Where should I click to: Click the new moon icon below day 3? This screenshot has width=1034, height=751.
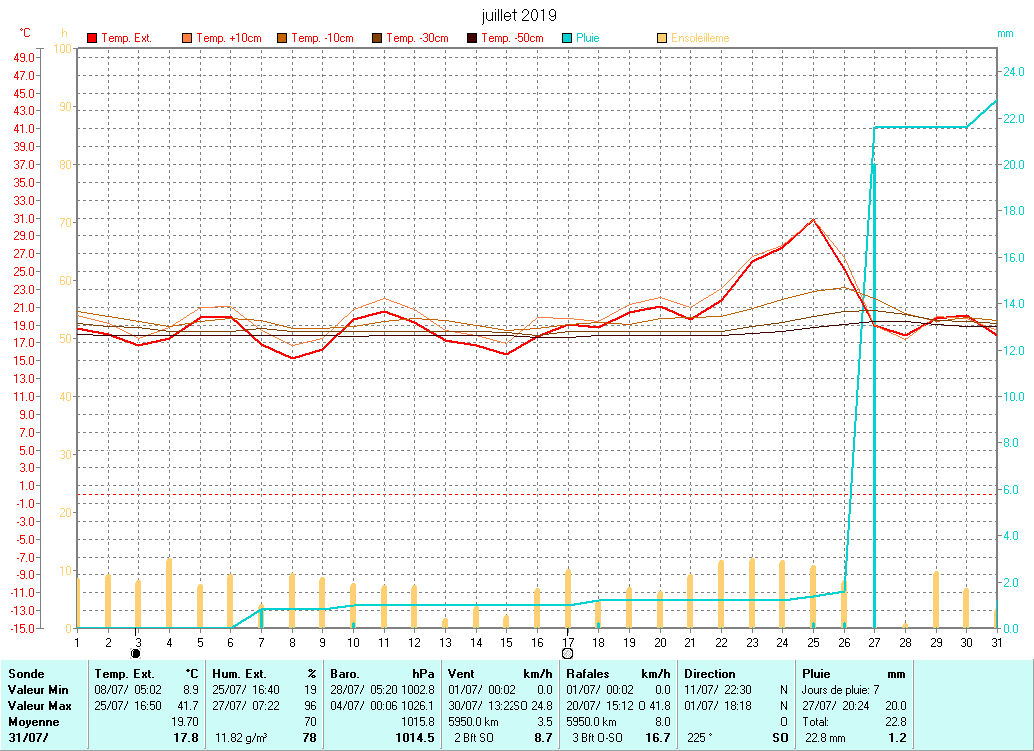(136, 653)
